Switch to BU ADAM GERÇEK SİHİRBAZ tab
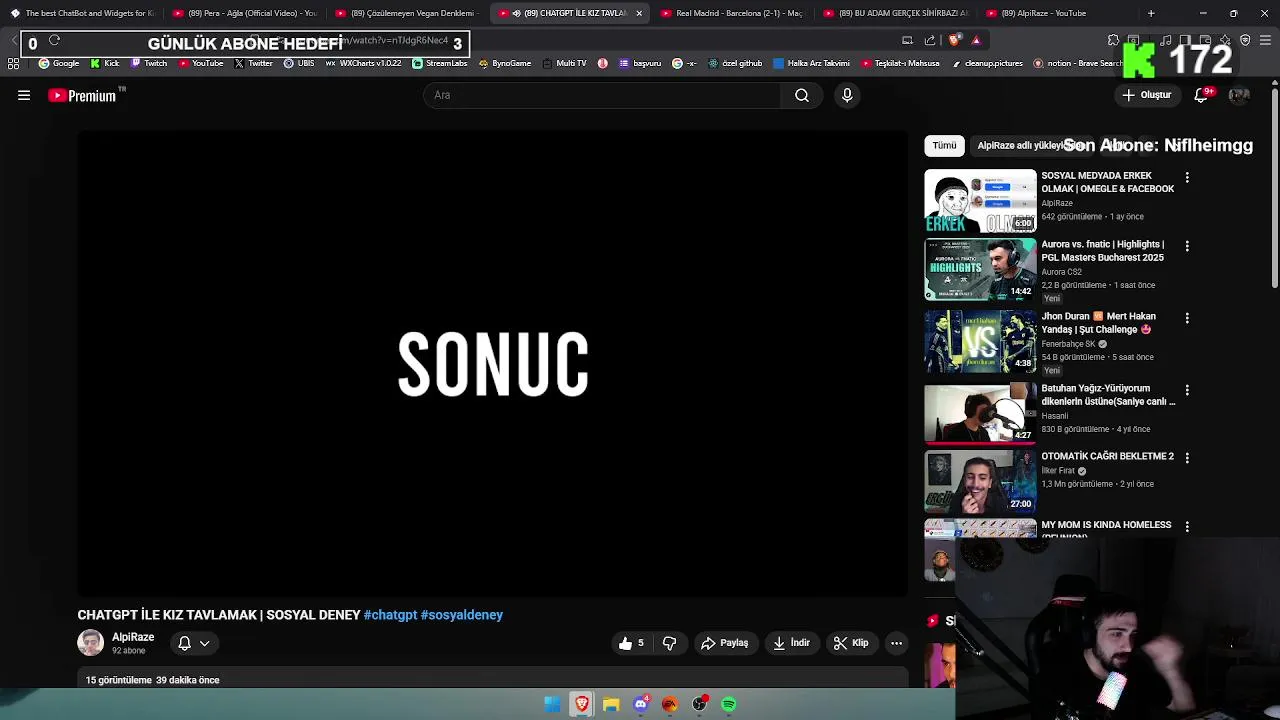 pyautogui.click(x=896, y=13)
